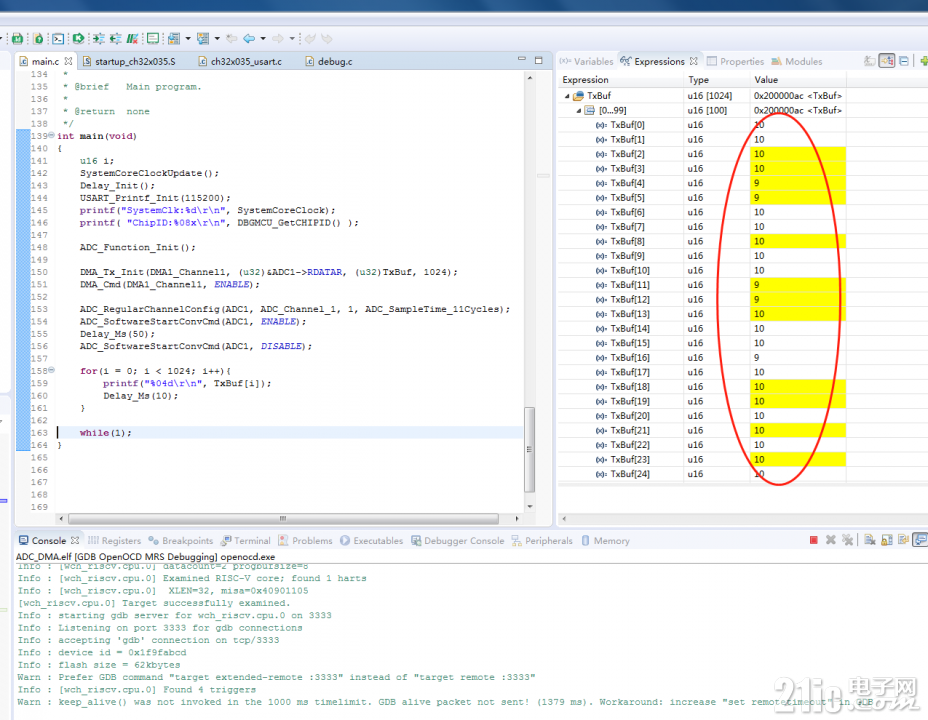Toggle the Scroll Lock console icon

click(887, 540)
